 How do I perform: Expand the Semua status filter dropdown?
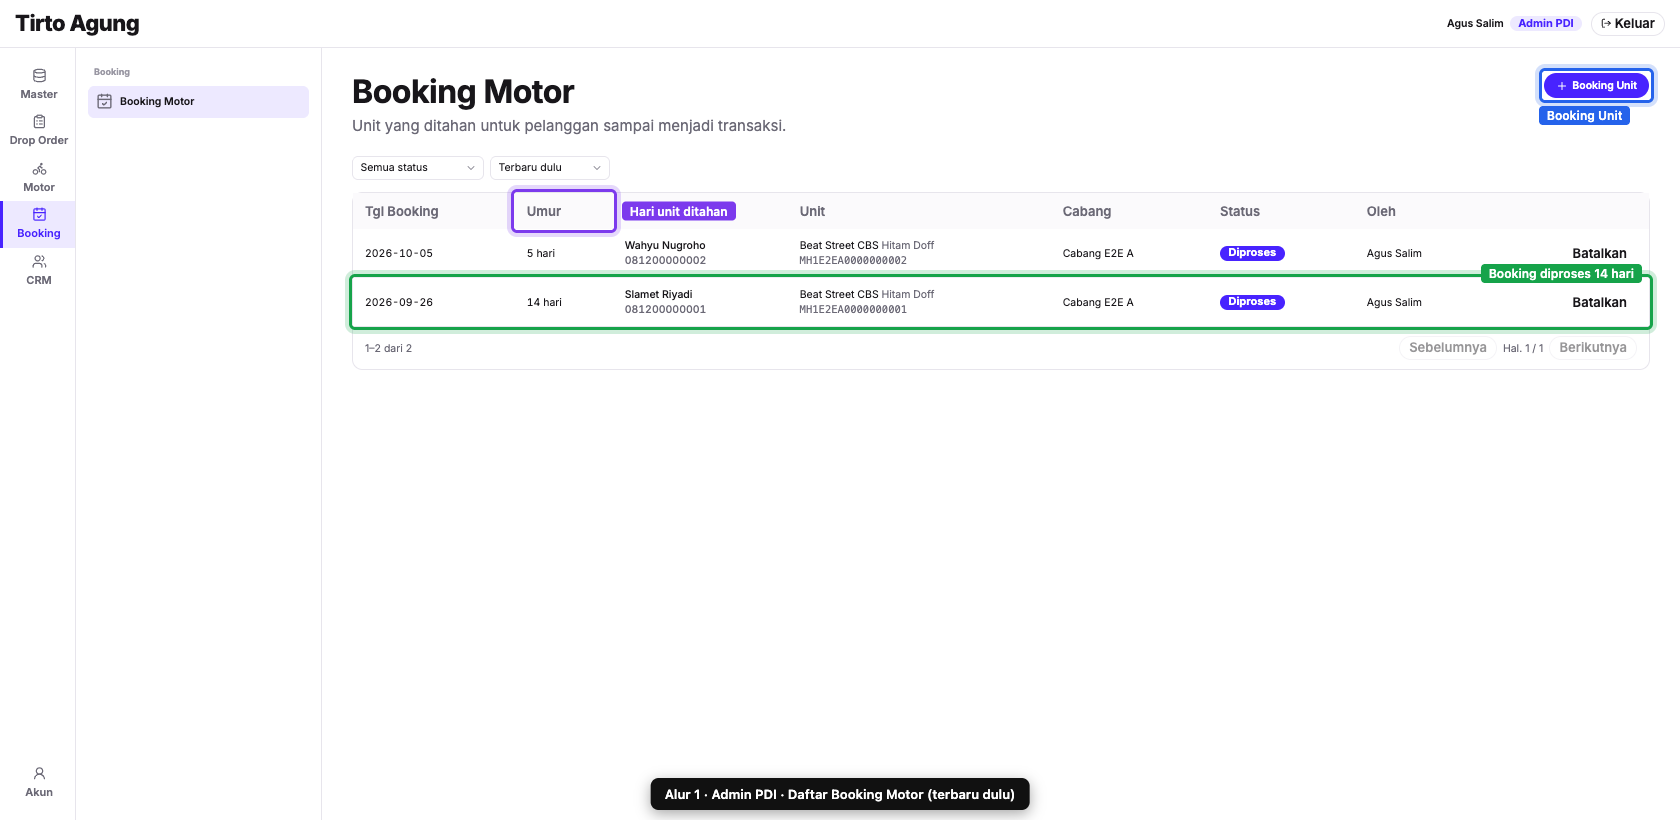click(418, 168)
